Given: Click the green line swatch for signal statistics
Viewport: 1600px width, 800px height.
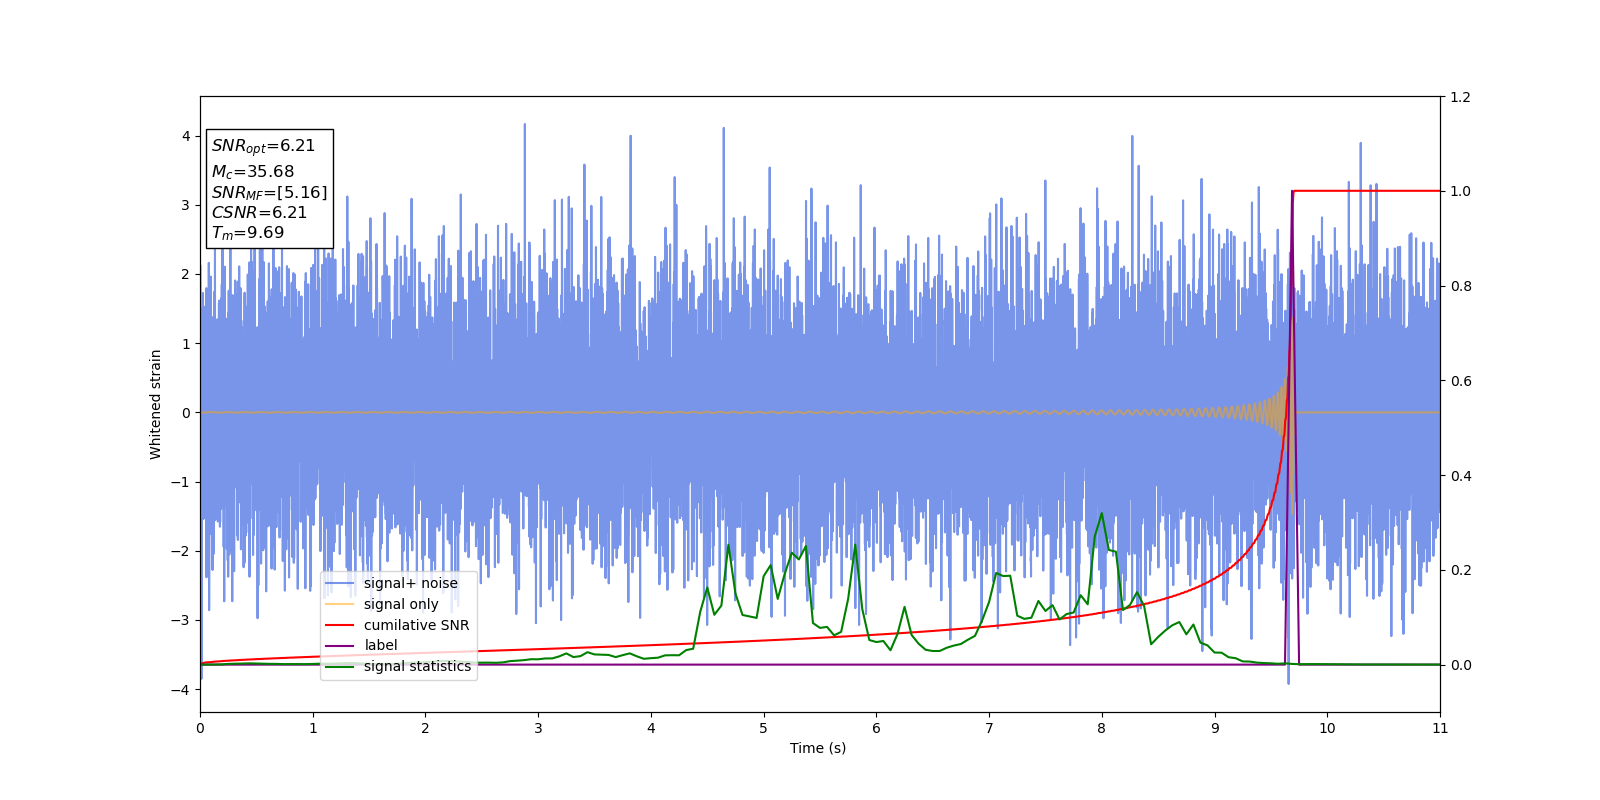Looking at the screenshot, I should (x=340, y=666).
